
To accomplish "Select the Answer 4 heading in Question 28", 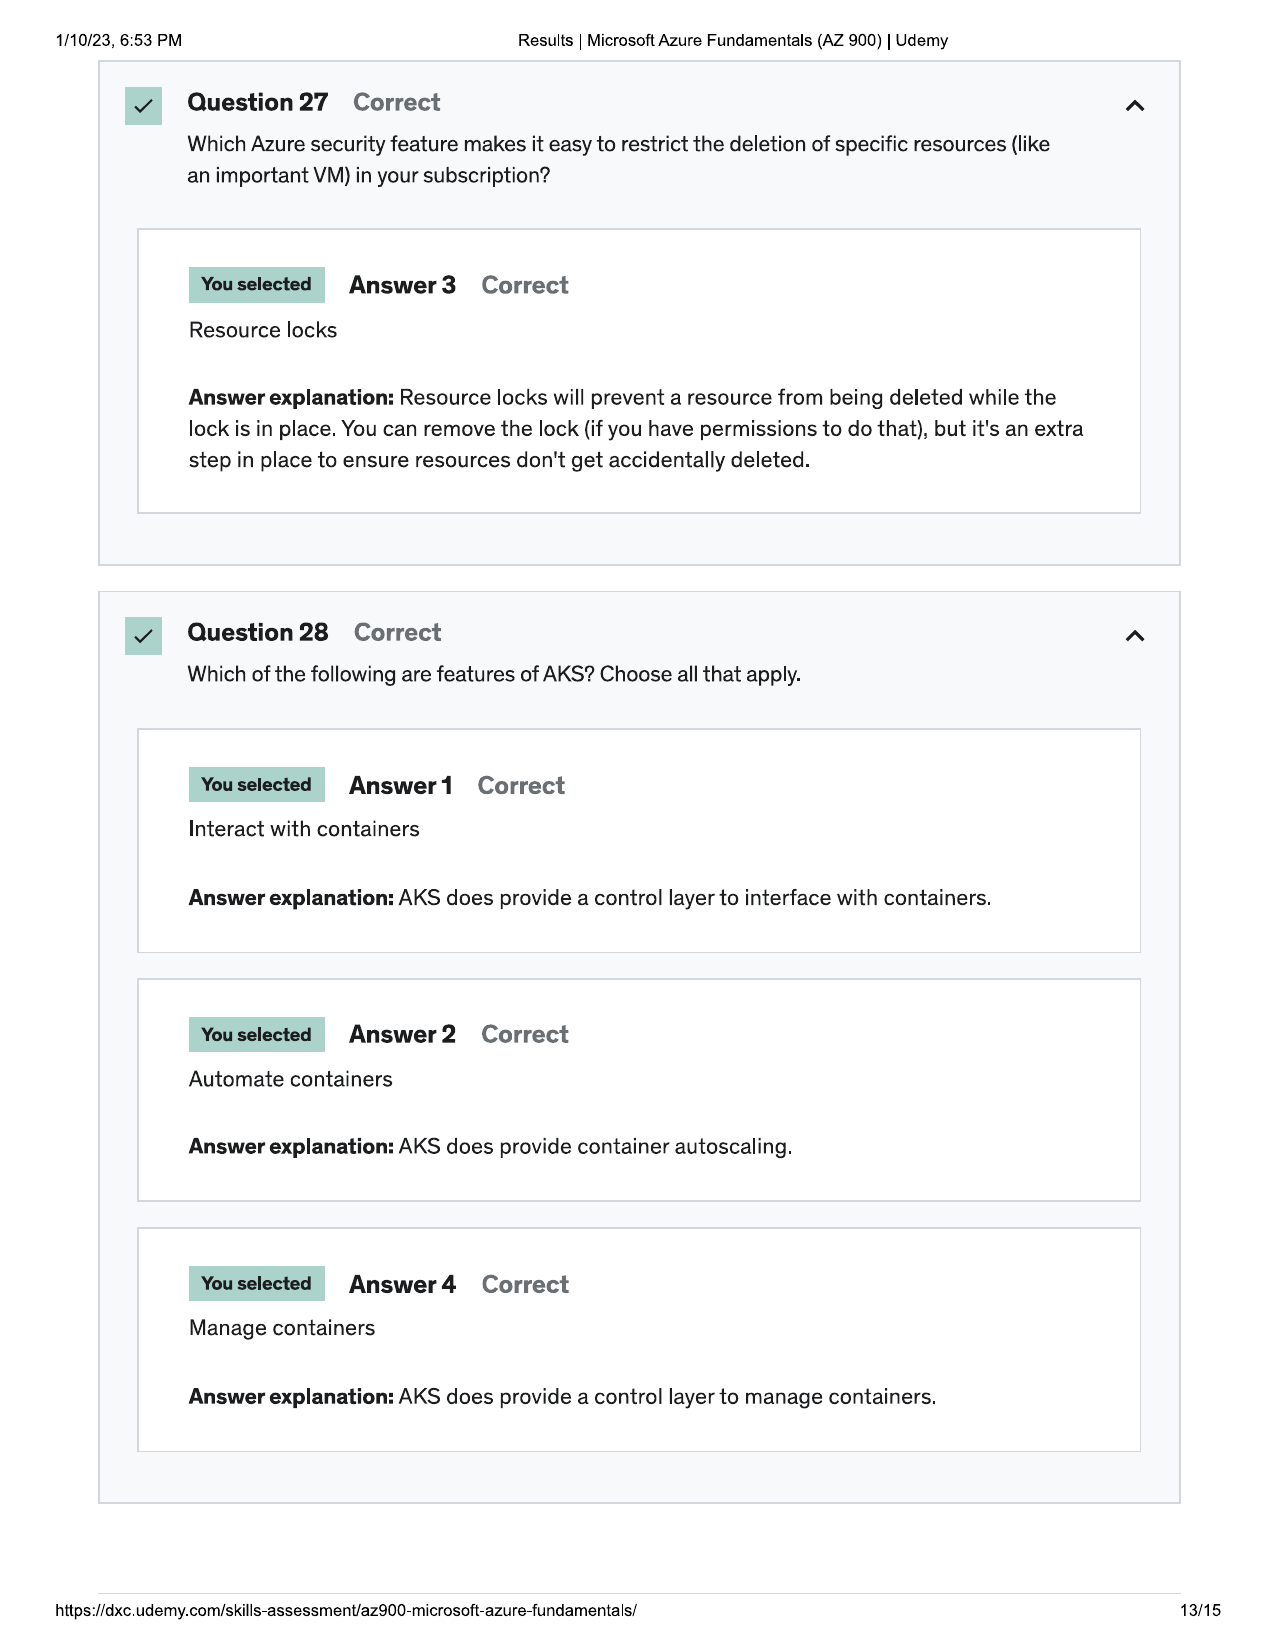I will tap(402, 1285).
